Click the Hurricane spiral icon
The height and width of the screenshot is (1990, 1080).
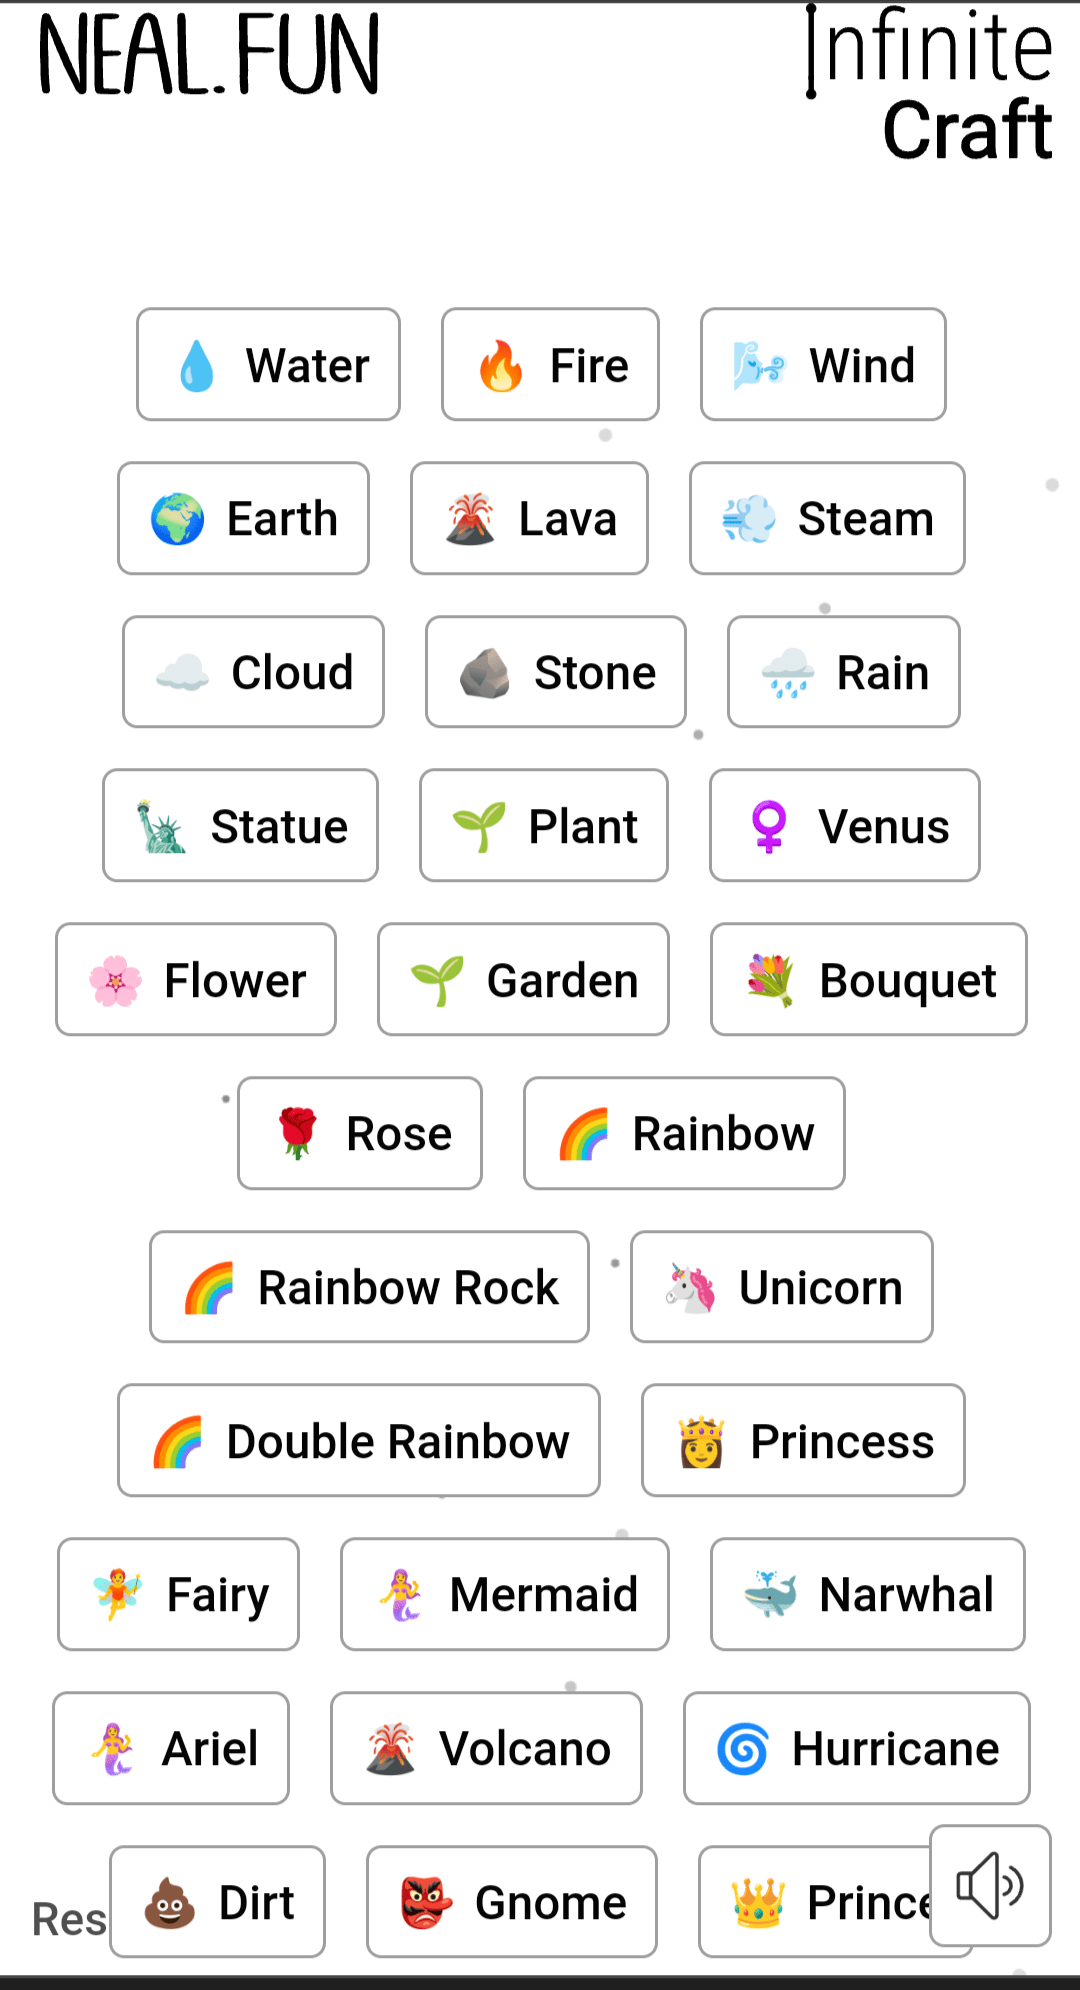[743, 1749]
